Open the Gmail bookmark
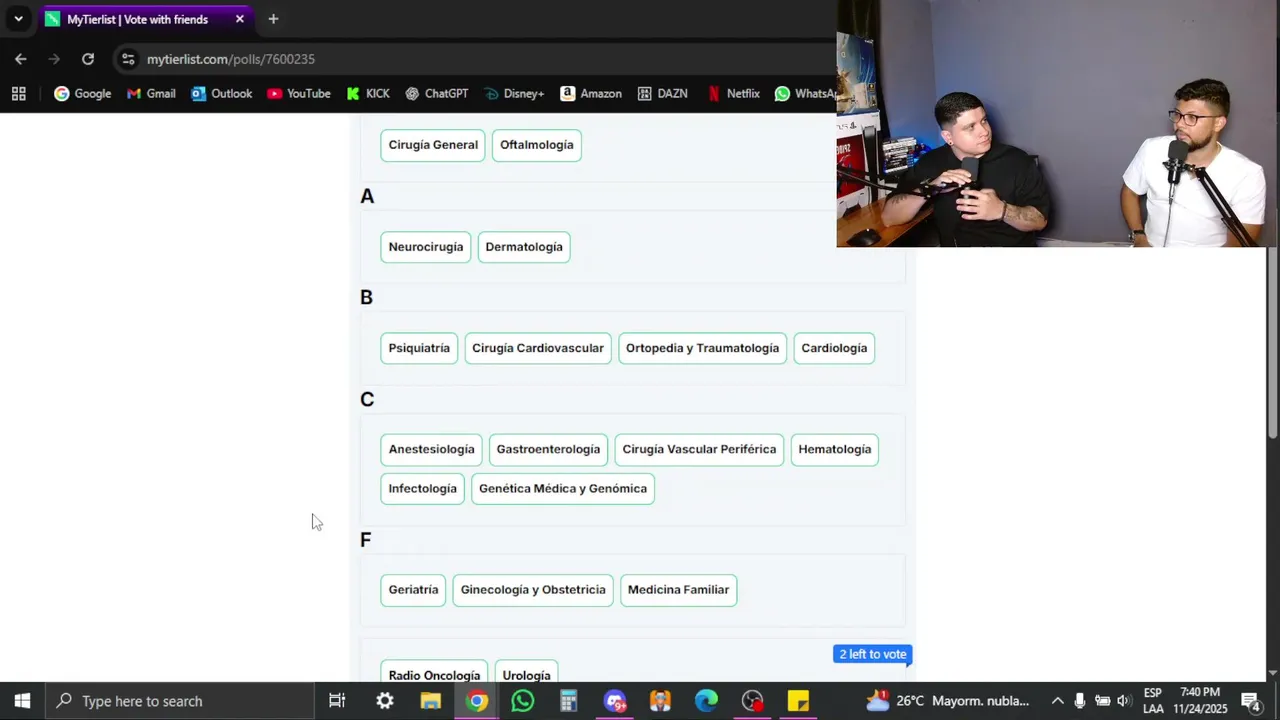Screen dimensions: 1280x720 (x=151, y=93)
